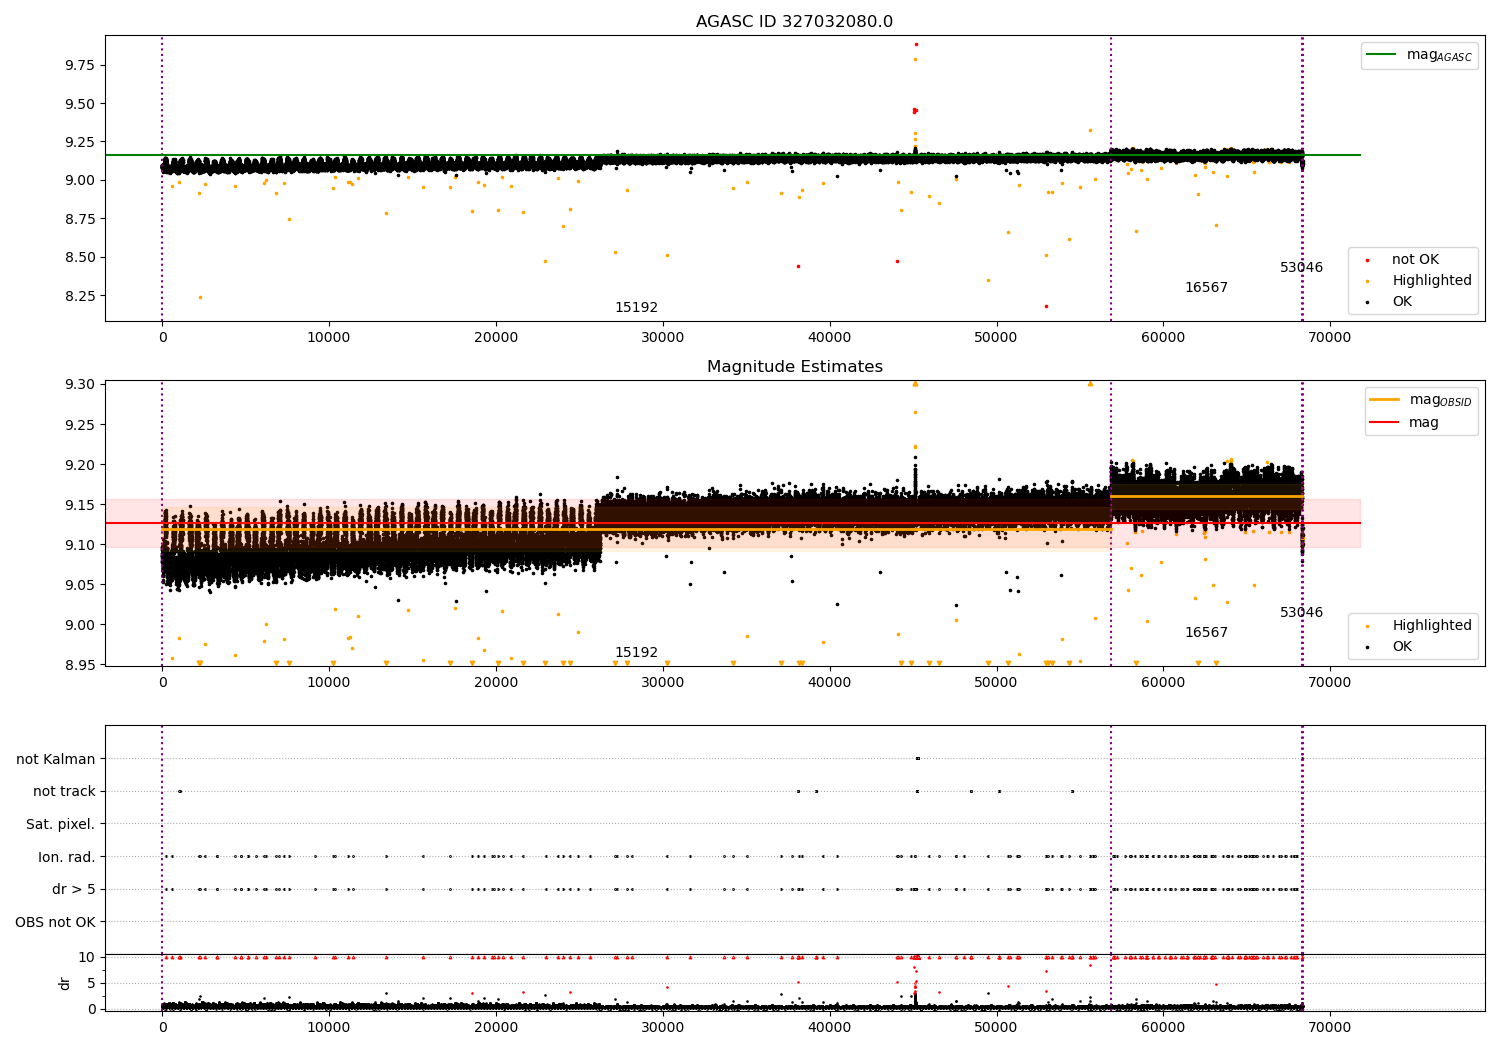Click the '9.20' y-tick in the middle plot
The image size is (1500, 1050).
[x=81, y=465]
